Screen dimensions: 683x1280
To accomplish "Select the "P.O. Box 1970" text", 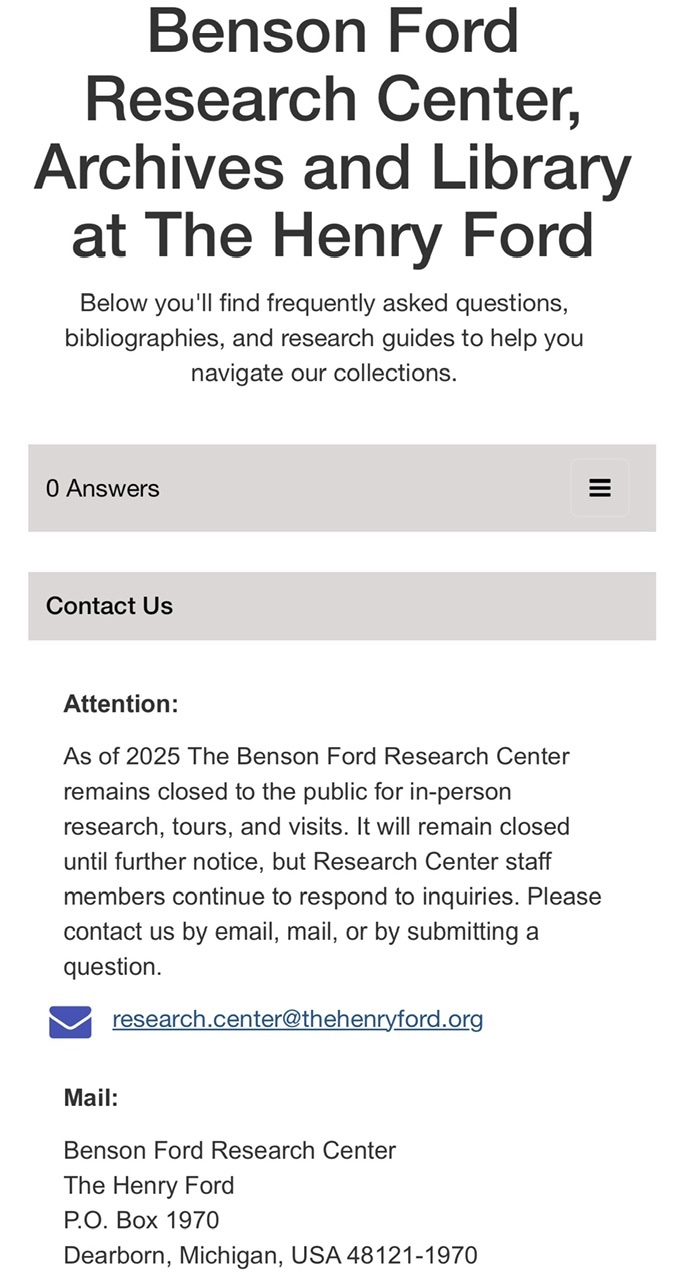I will coord(141,1220).
